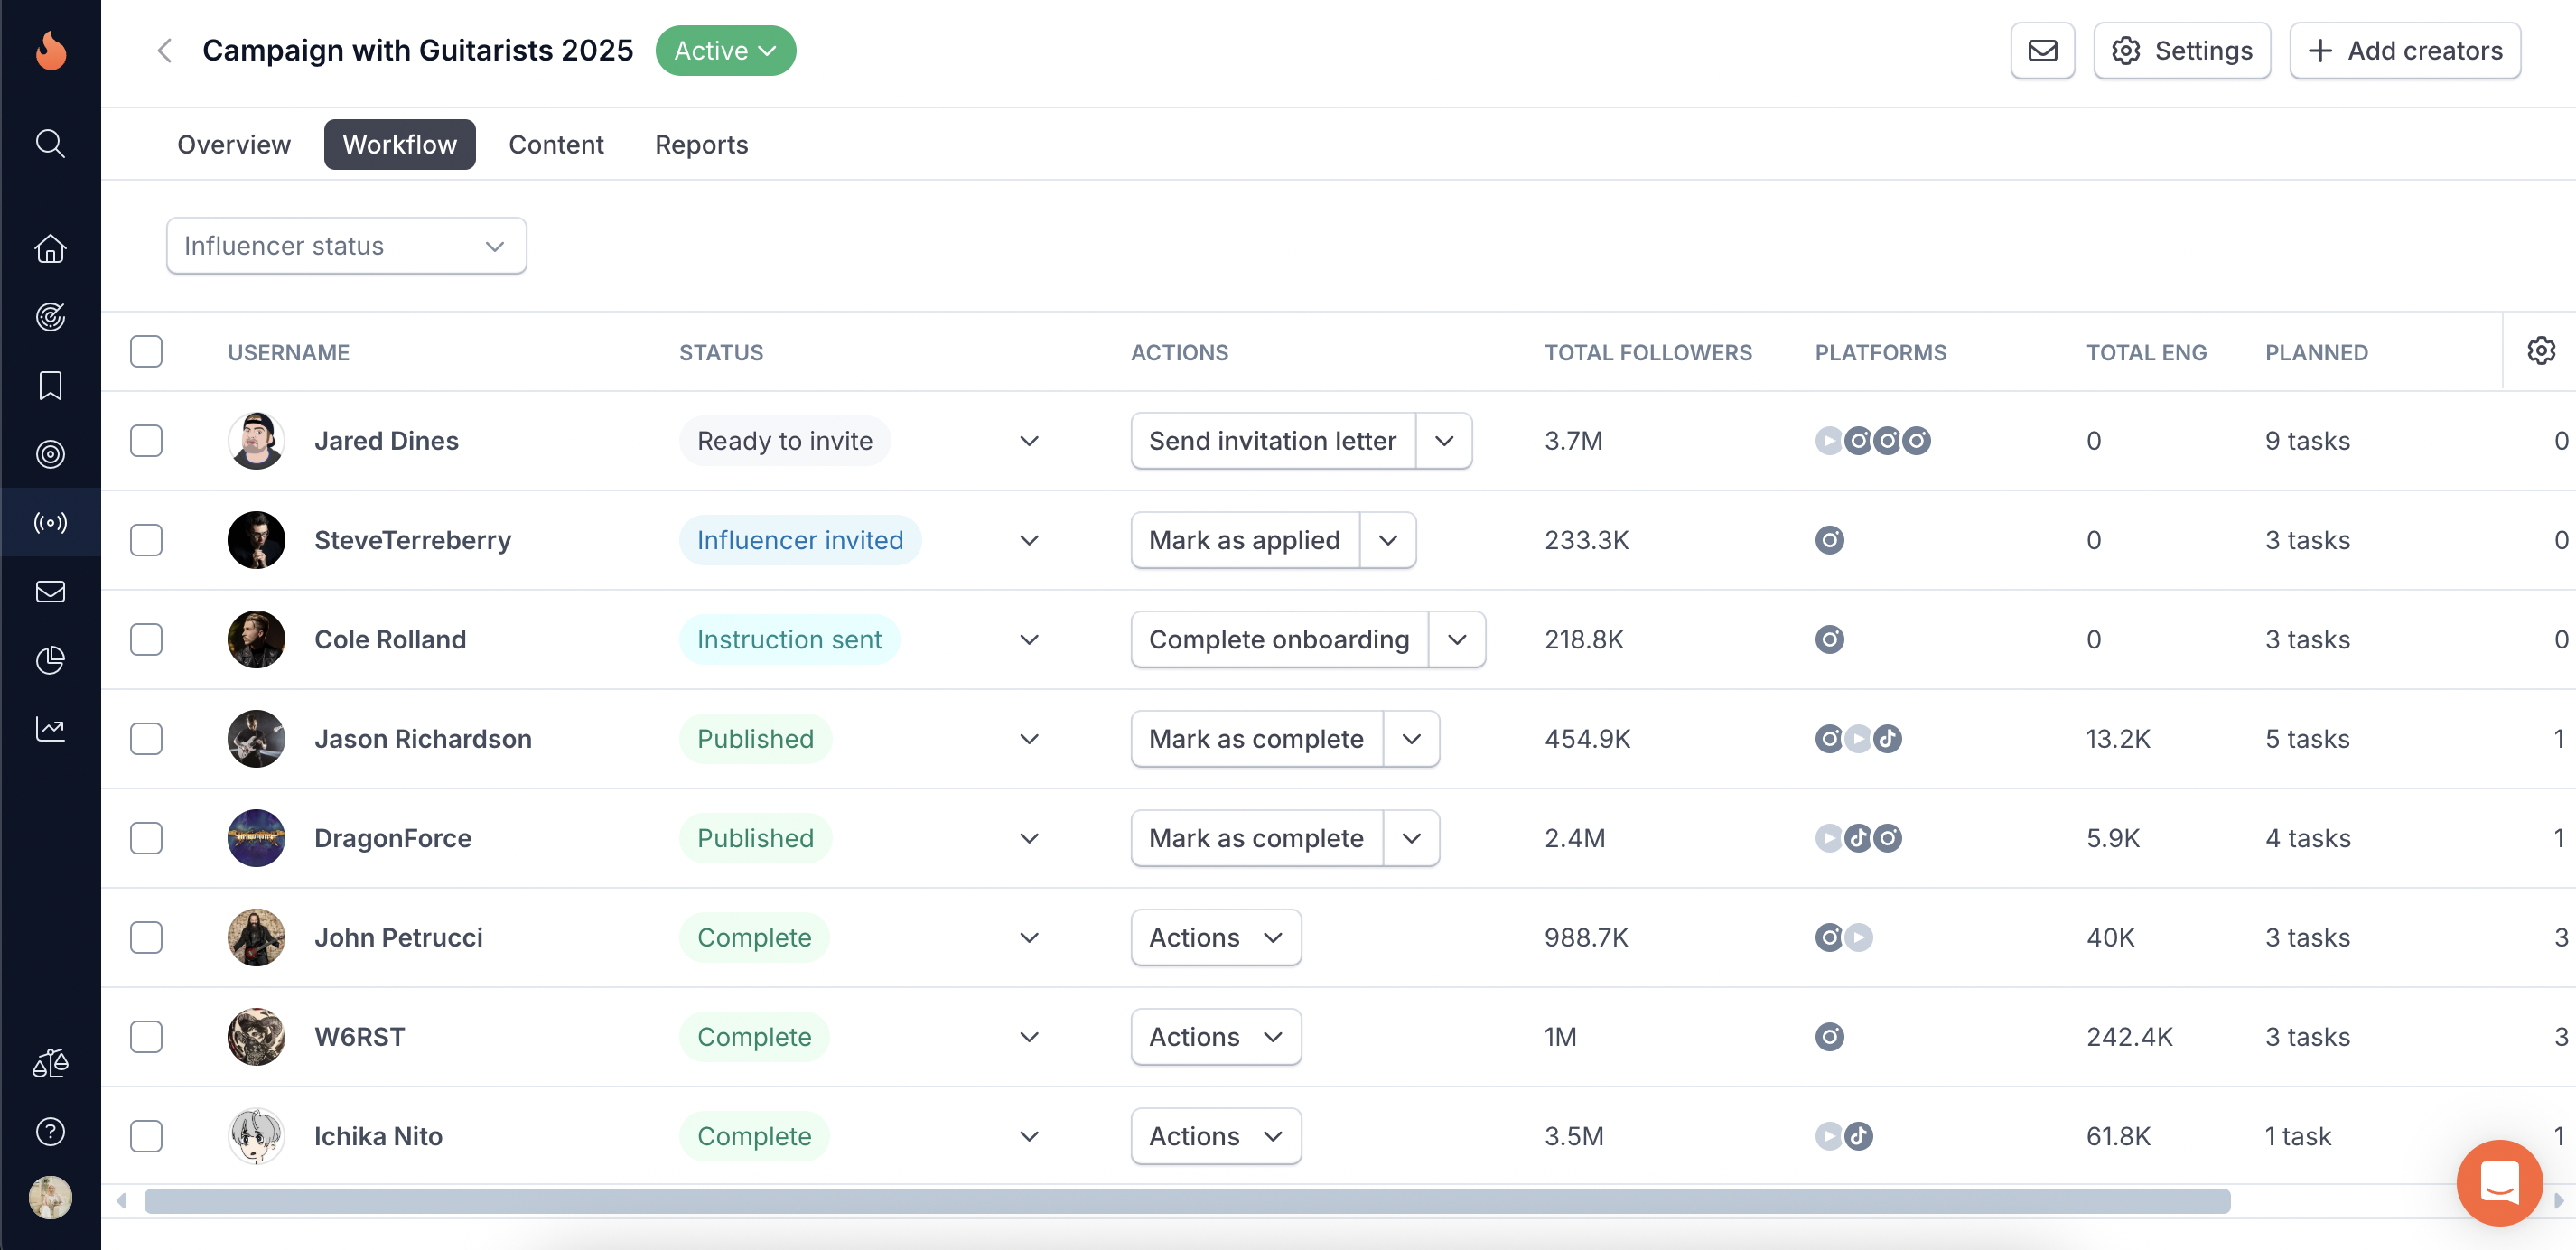Open the balance scales icon in sidebar

pyautogui.click(x=50, y=1062)
